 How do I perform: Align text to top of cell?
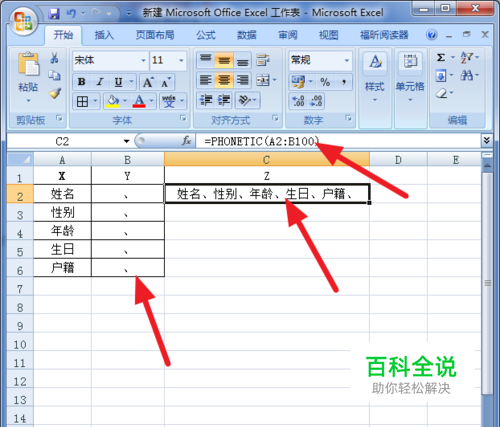point(206,60)
